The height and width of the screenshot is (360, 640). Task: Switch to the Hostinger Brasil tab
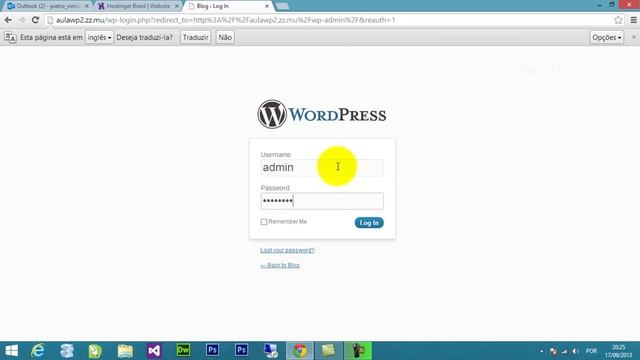coord(138,6)
